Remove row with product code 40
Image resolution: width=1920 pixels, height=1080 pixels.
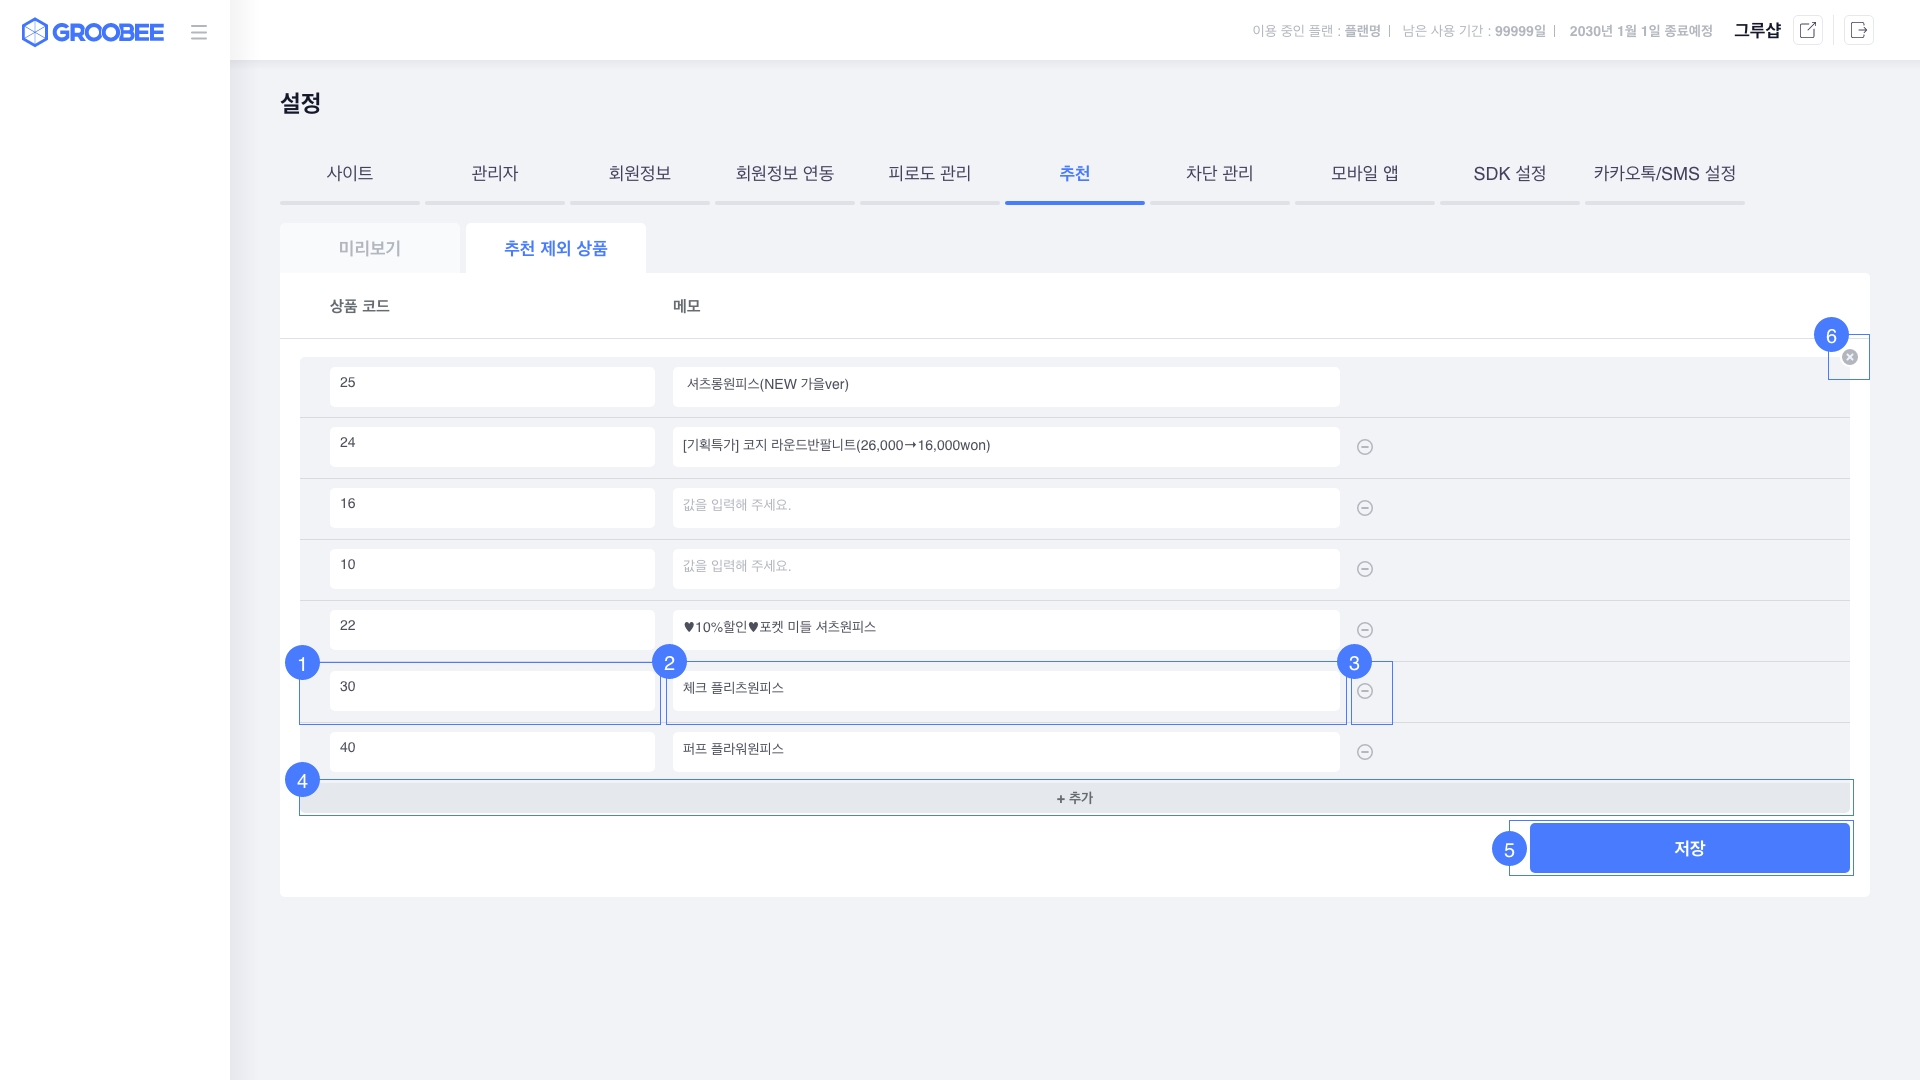click(1365, 752)
